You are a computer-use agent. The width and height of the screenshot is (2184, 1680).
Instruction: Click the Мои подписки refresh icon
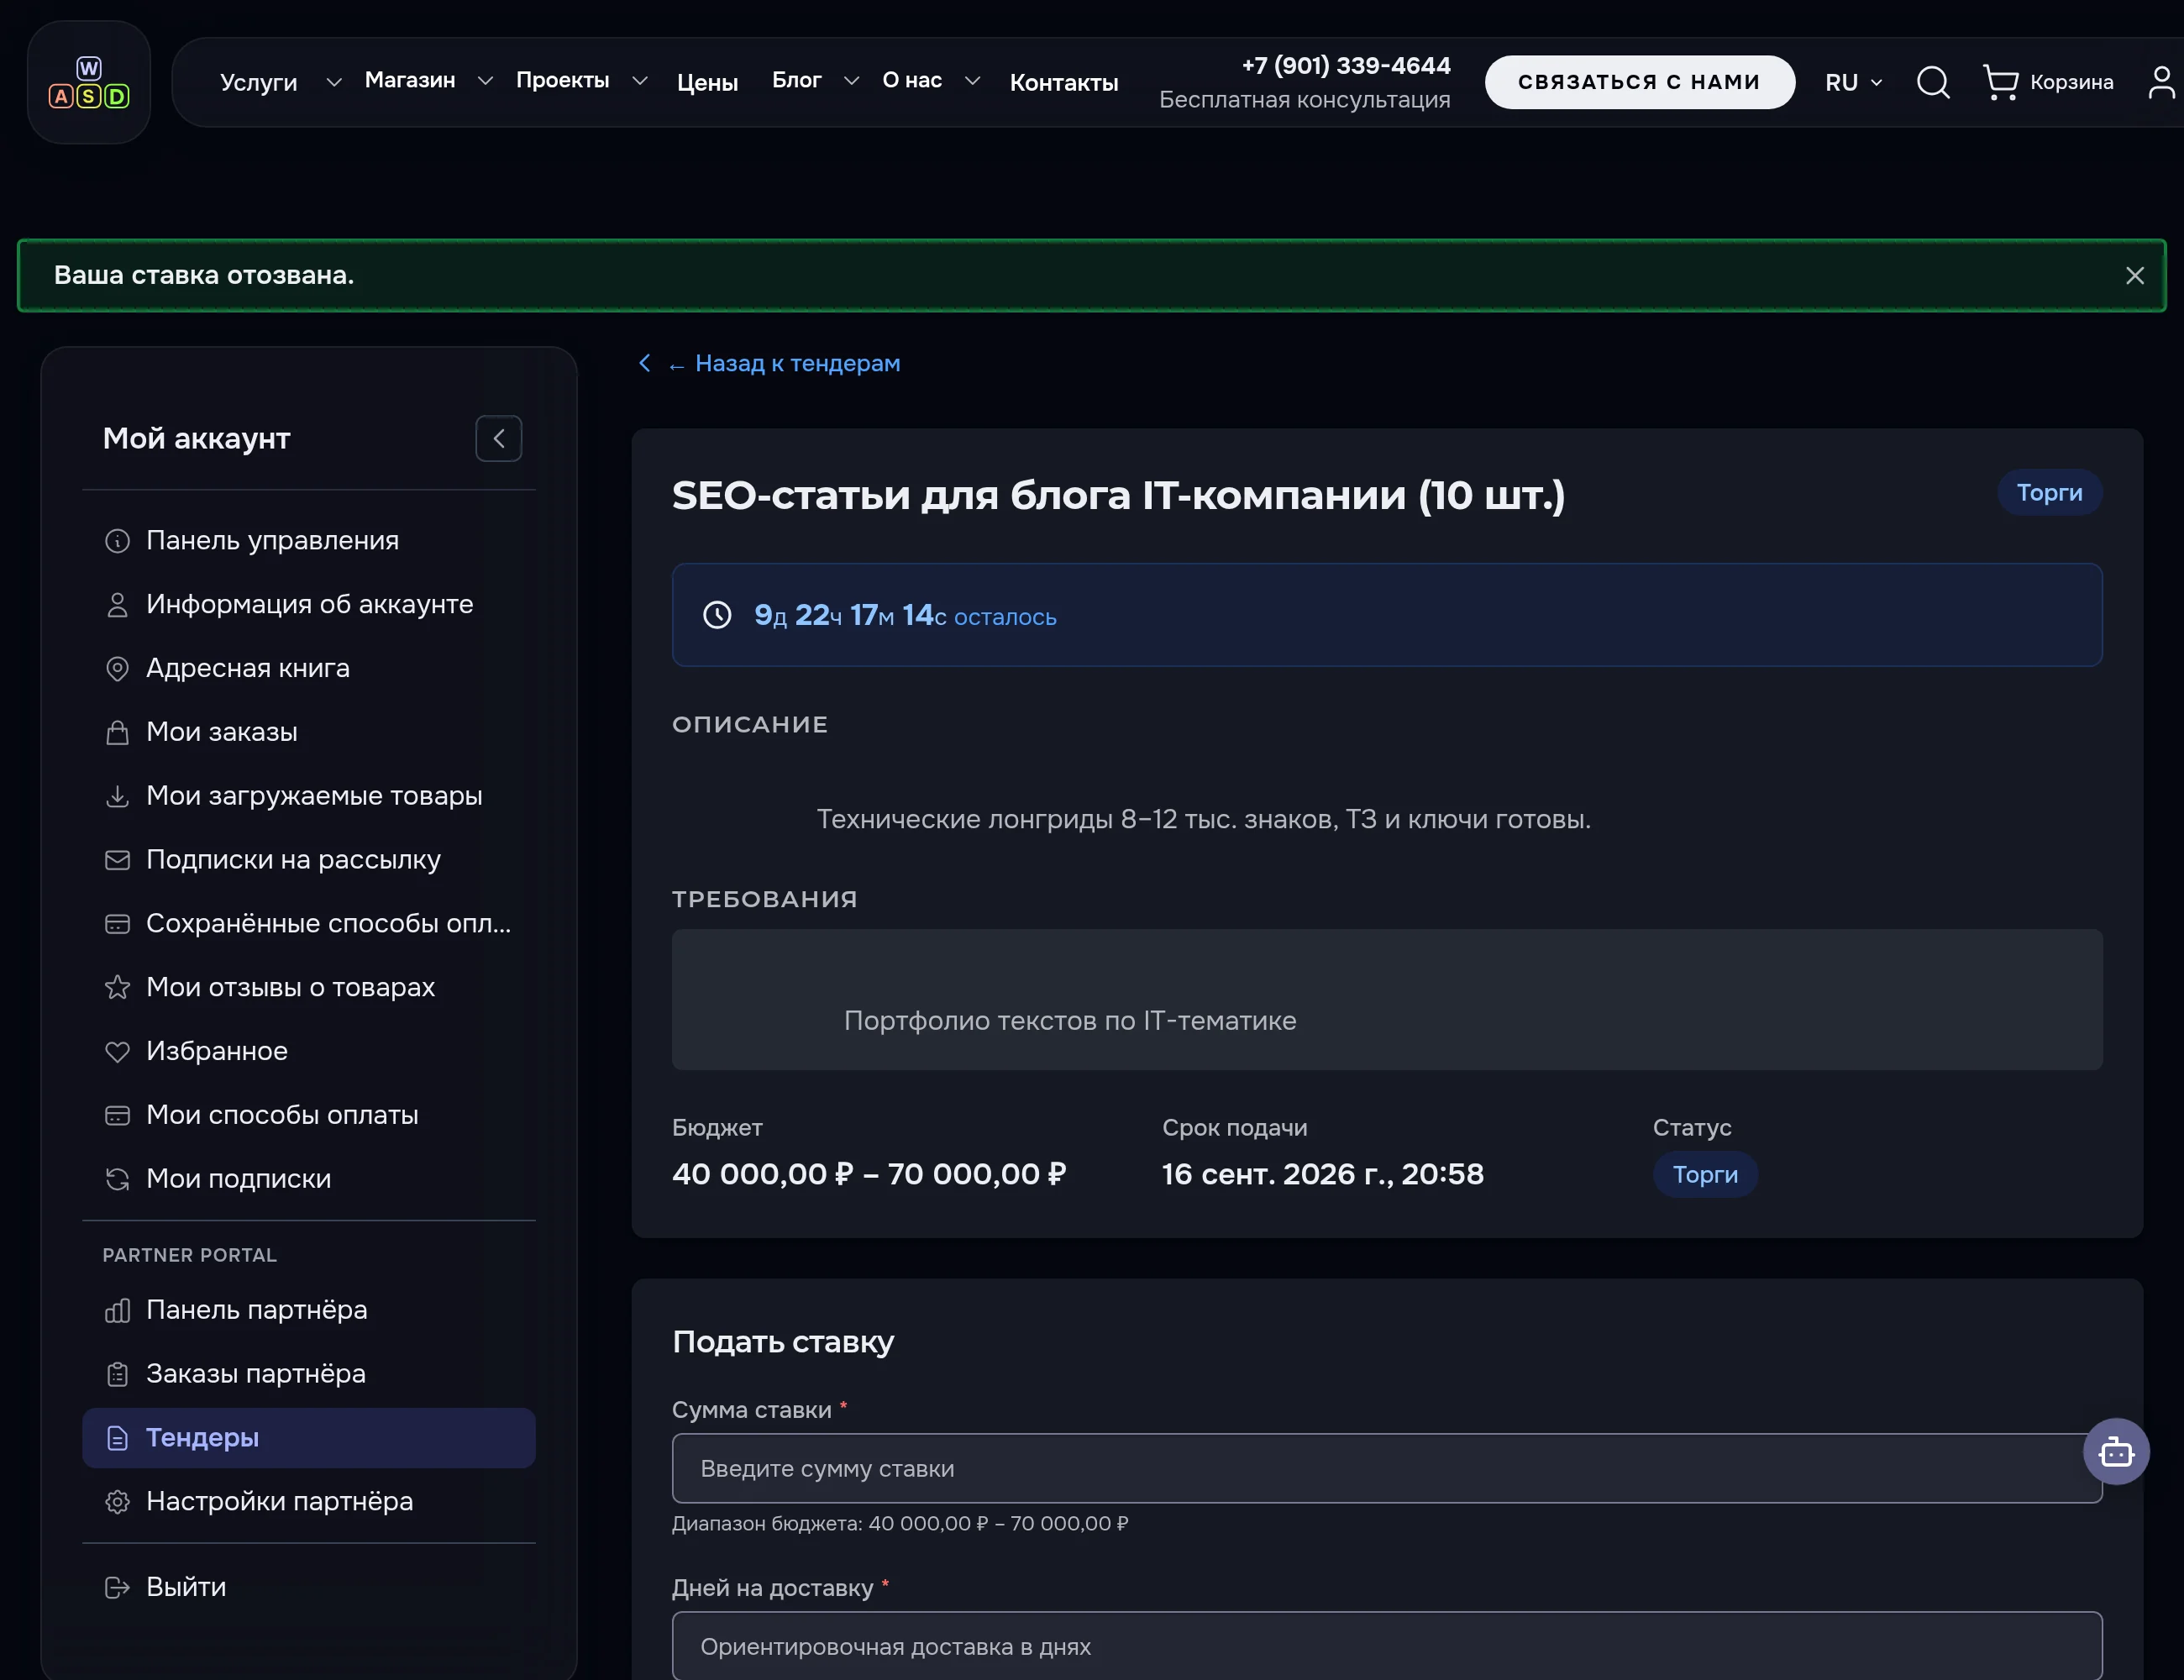[x=117, y=1179]
